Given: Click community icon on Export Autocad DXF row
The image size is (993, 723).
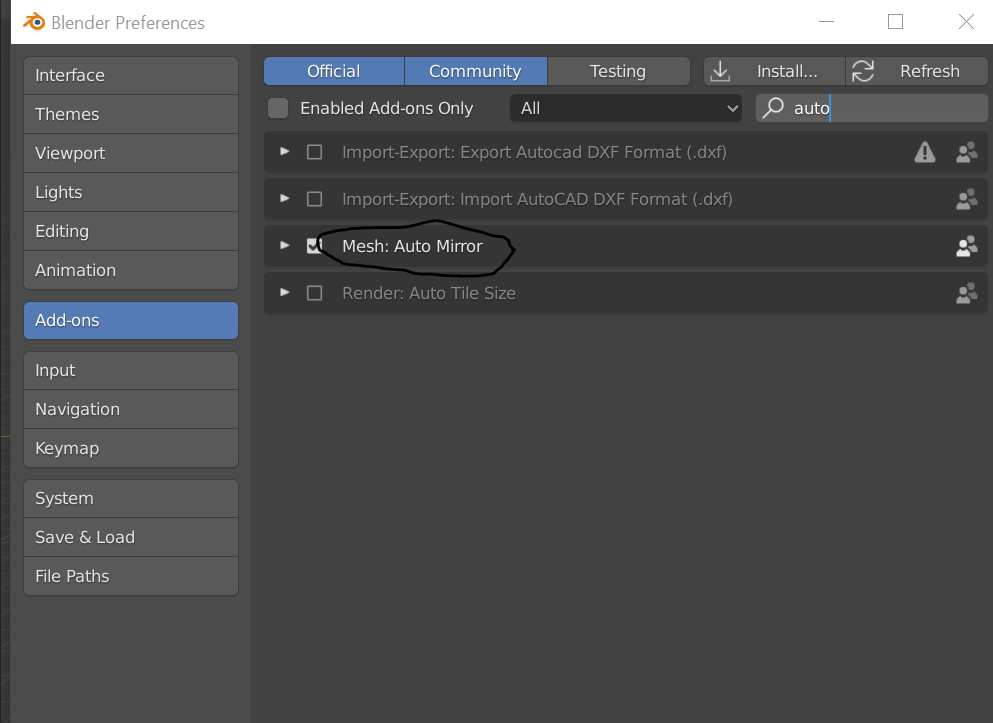Looking at the screenshot, I should point(966,152).
